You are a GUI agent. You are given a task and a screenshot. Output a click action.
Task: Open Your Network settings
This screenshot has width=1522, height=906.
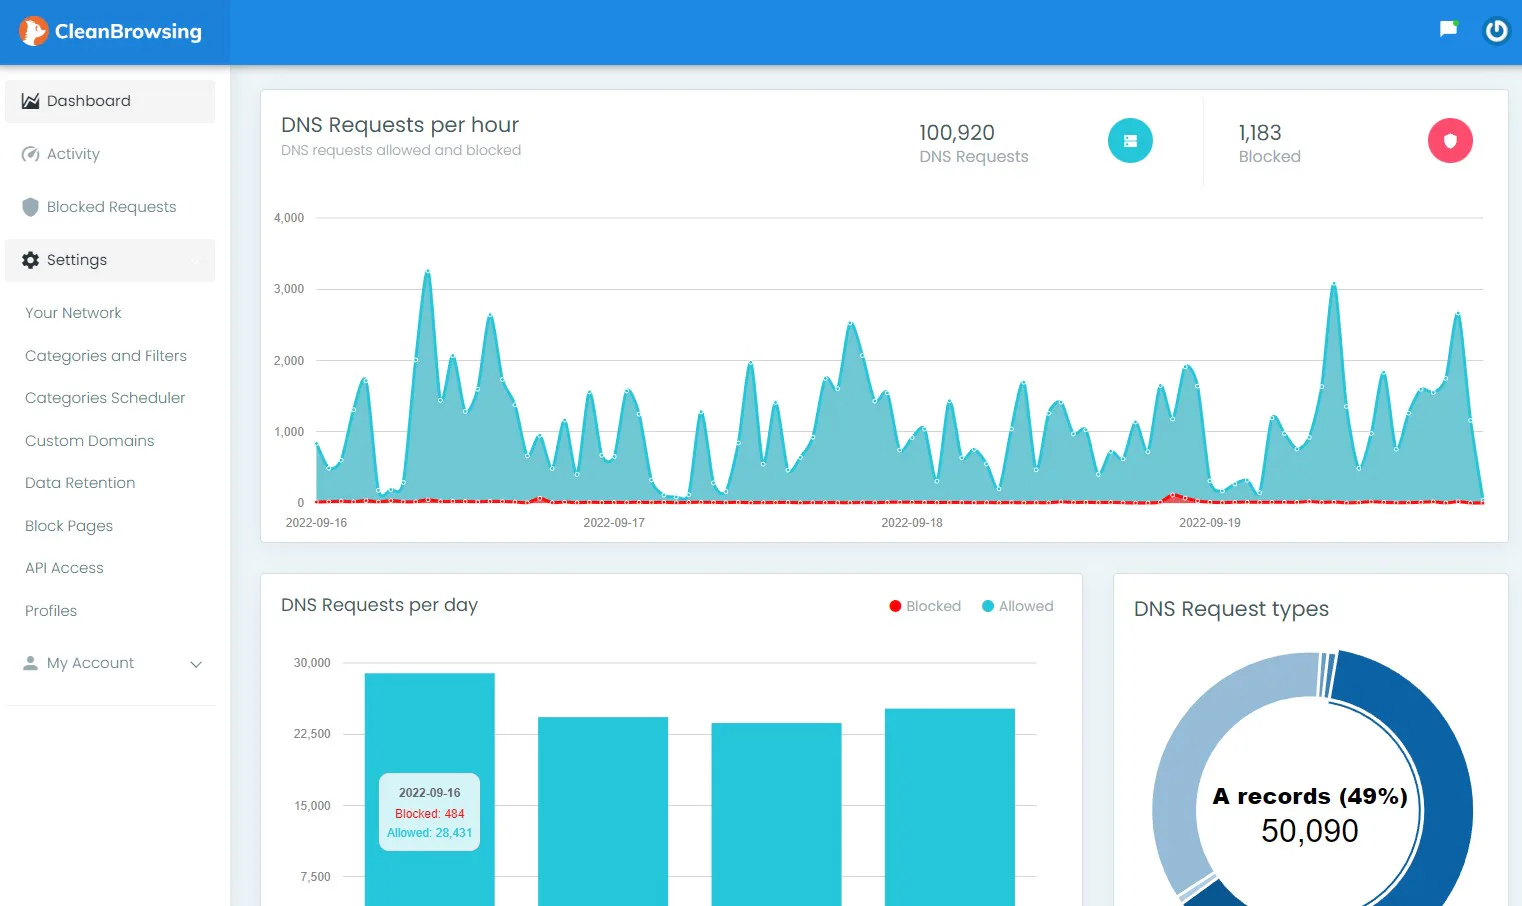[73, 313]
